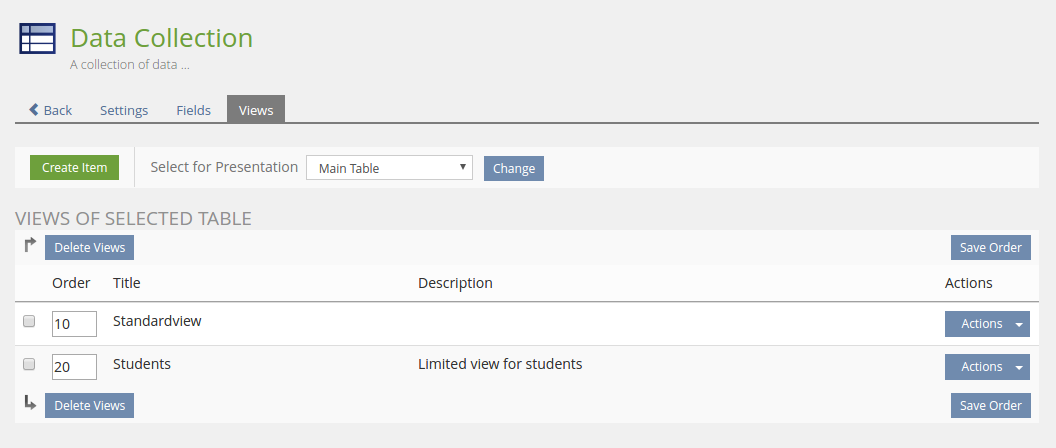Click the Data Collection table icon
The image size is (1056, 448).
tap(38, 39)
